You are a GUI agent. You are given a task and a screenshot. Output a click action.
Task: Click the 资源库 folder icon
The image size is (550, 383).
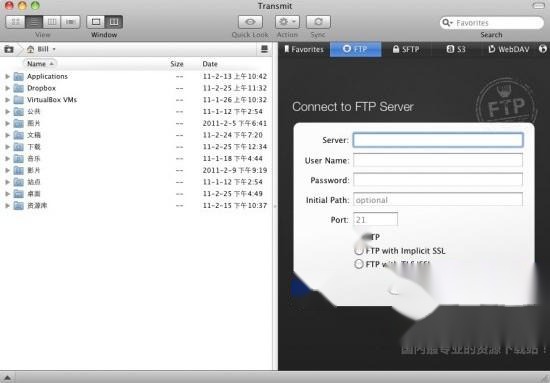pos(19,205)
